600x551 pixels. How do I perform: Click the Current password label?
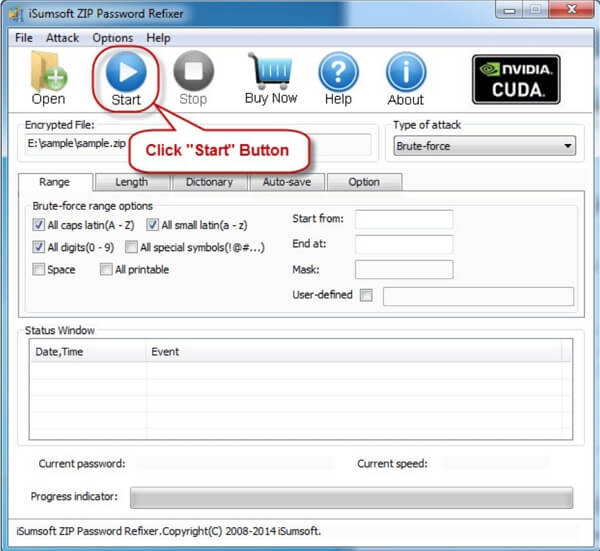point(82,464)
